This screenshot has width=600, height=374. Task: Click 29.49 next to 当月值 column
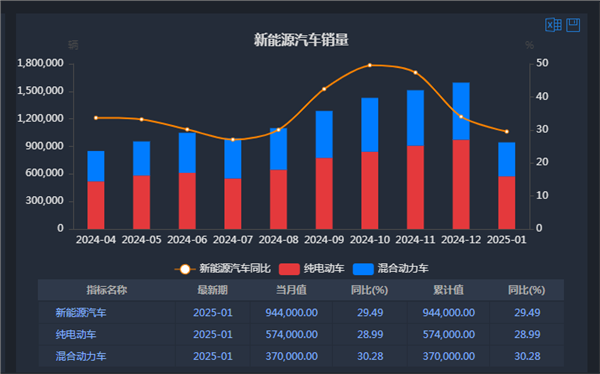(x=370, y=313)
